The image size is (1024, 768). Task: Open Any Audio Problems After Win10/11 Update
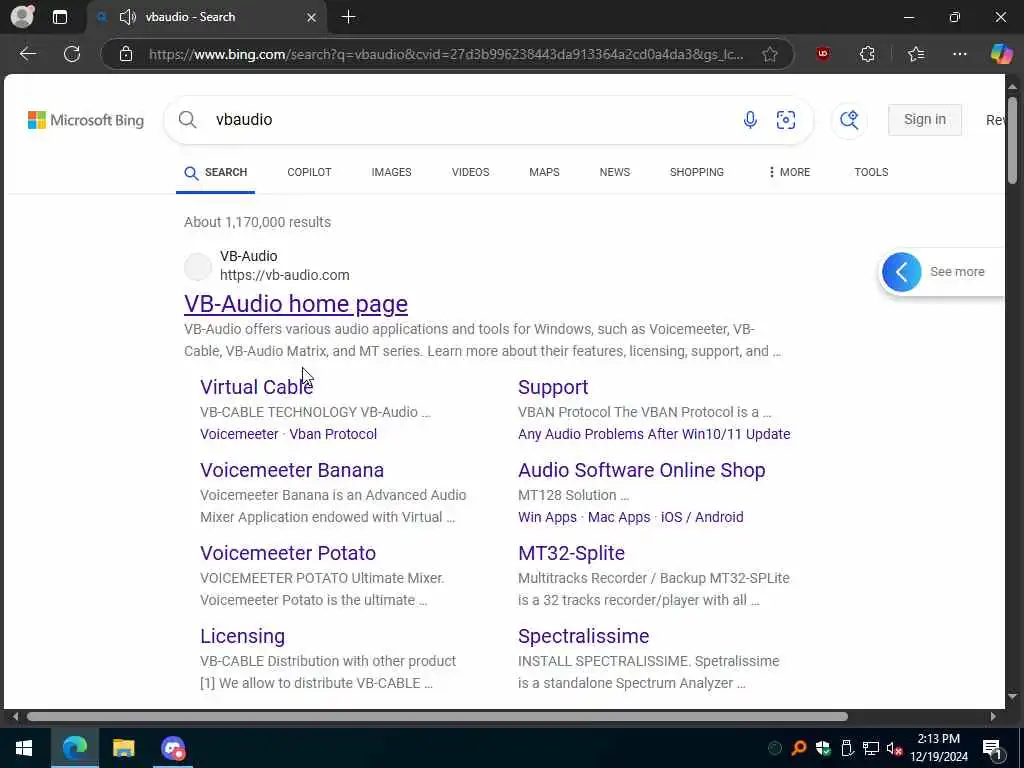click(654, 434)
